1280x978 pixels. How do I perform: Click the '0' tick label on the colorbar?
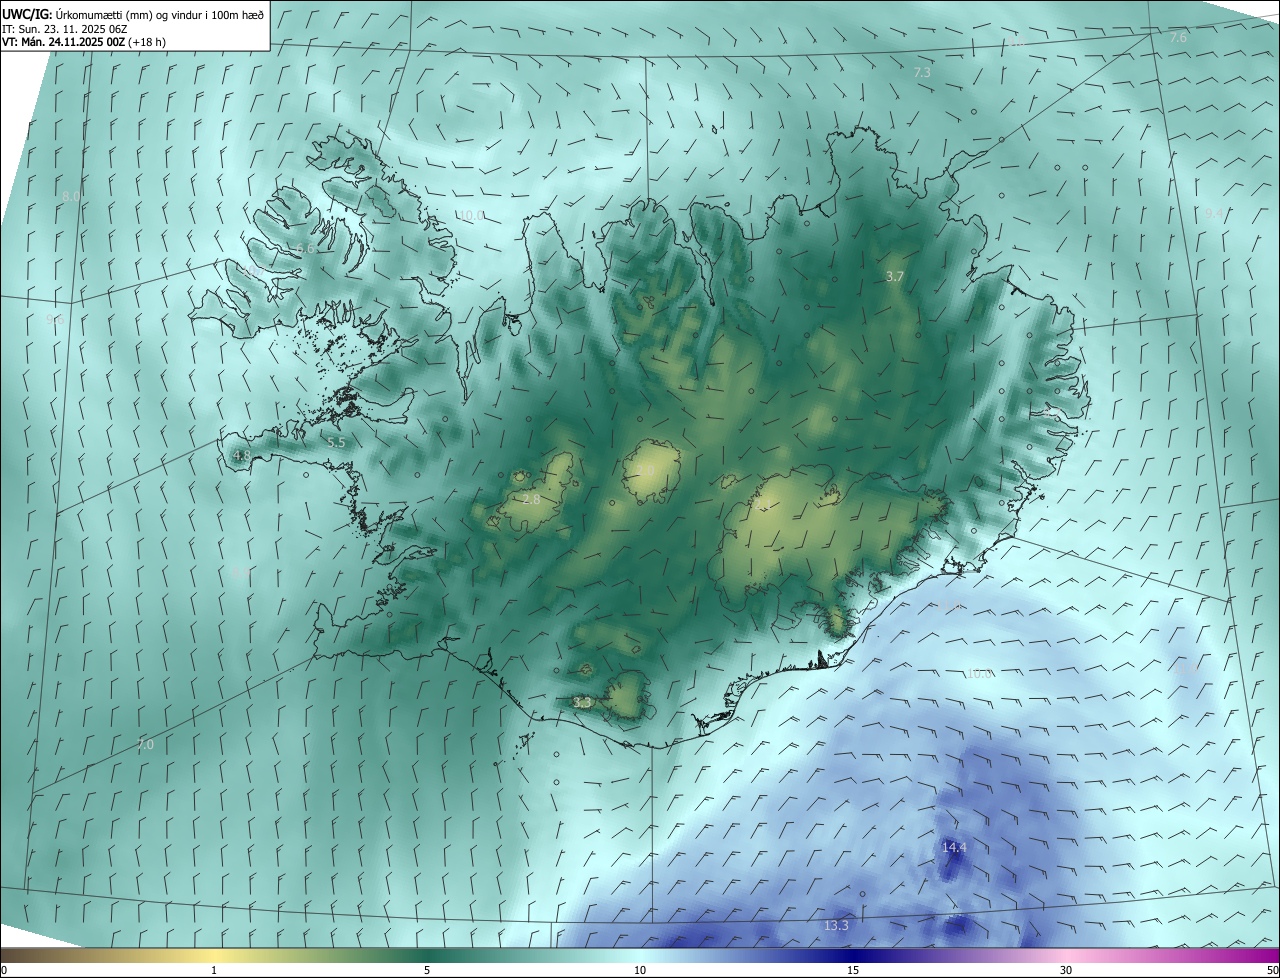tap(4, 970)
